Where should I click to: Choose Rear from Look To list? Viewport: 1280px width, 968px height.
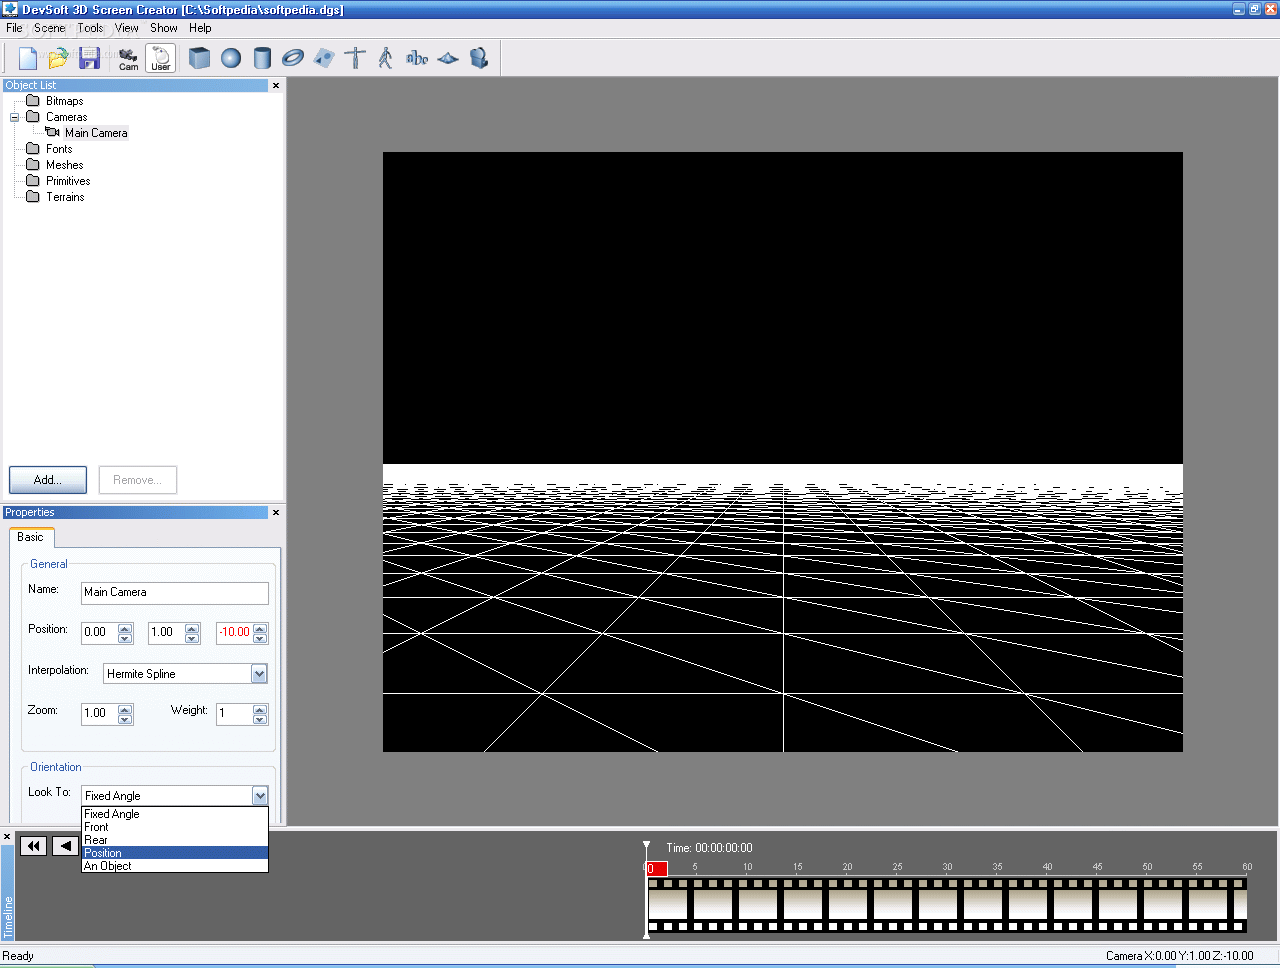pos(175,840)
